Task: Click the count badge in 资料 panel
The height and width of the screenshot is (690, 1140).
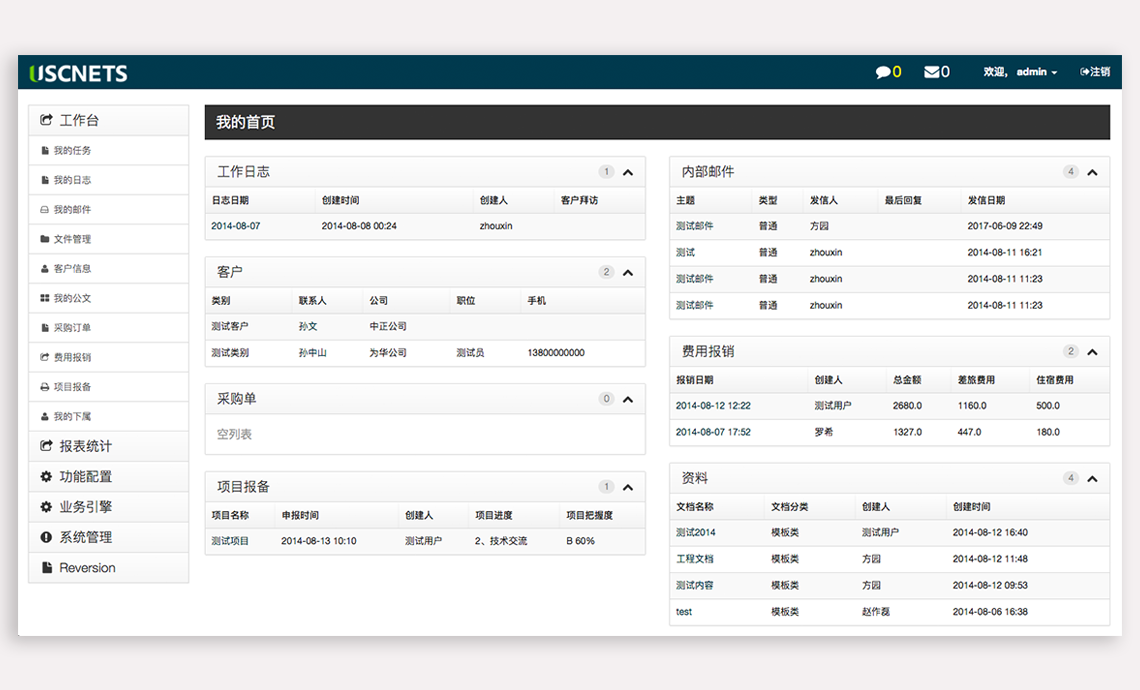Action: tap(1070, 478)
